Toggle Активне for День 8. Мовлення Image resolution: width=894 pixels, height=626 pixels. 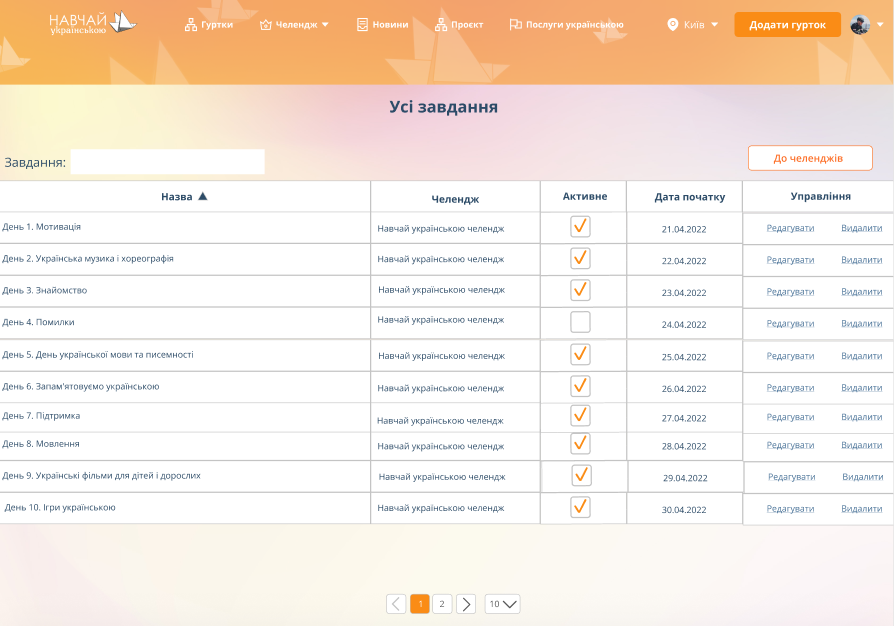pos(580,444)
